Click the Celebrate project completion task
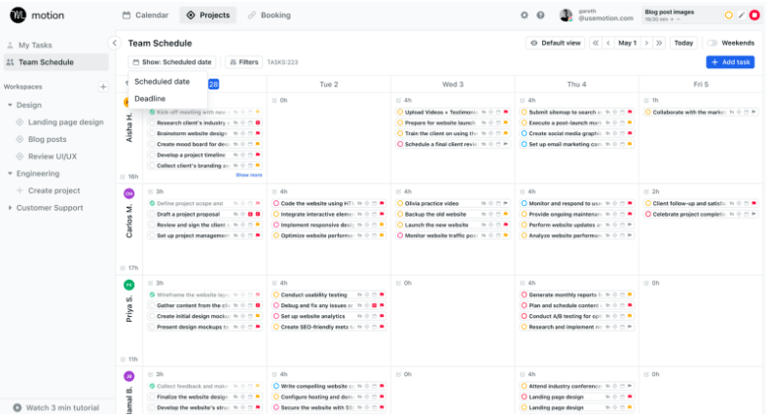The width and height of the screenshot is (768, 417). (701, 214)
